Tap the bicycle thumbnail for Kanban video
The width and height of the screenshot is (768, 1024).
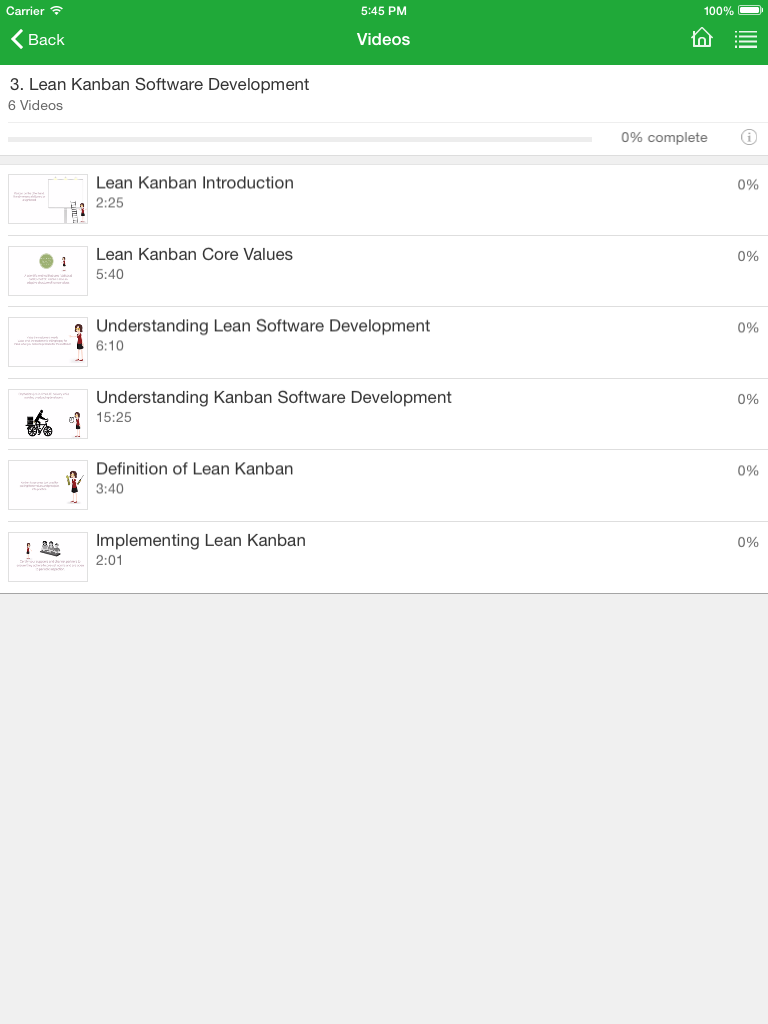[48, 414]
